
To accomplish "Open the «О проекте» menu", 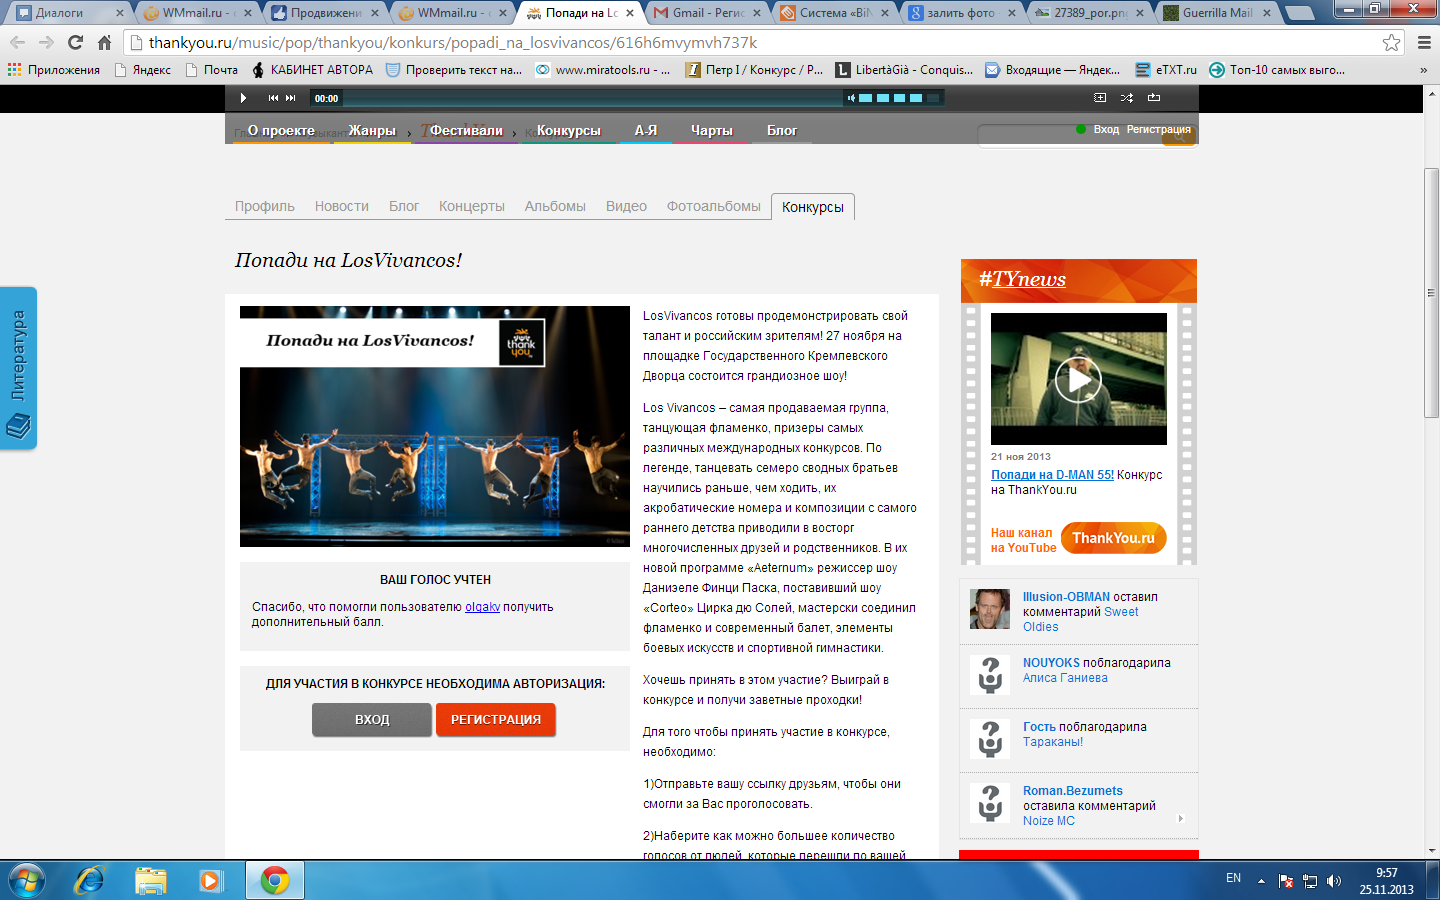I will (x=281, y=131).
